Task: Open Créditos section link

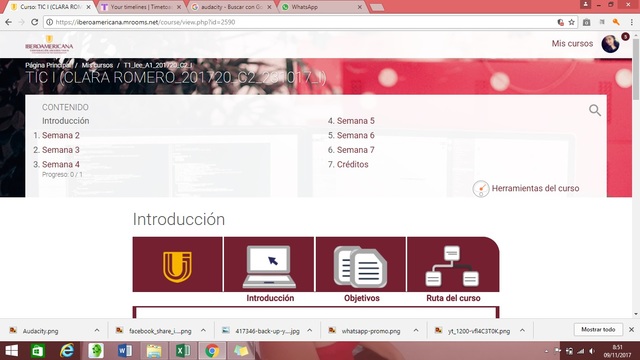Action: (x=353, y=164)
